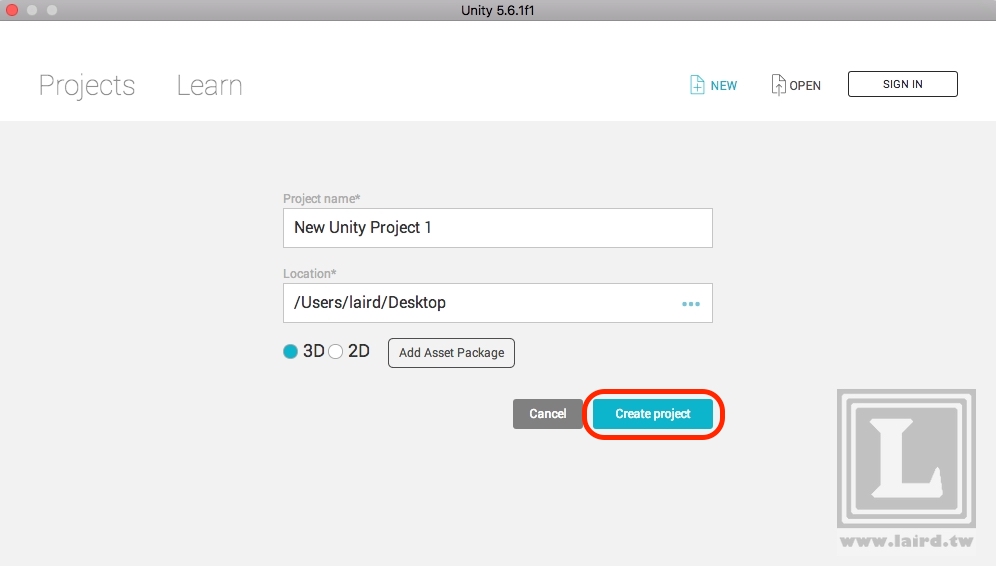Click the OPEN text label
The width and height of the screenshot is (996, 566).
(x=805, y=86)
